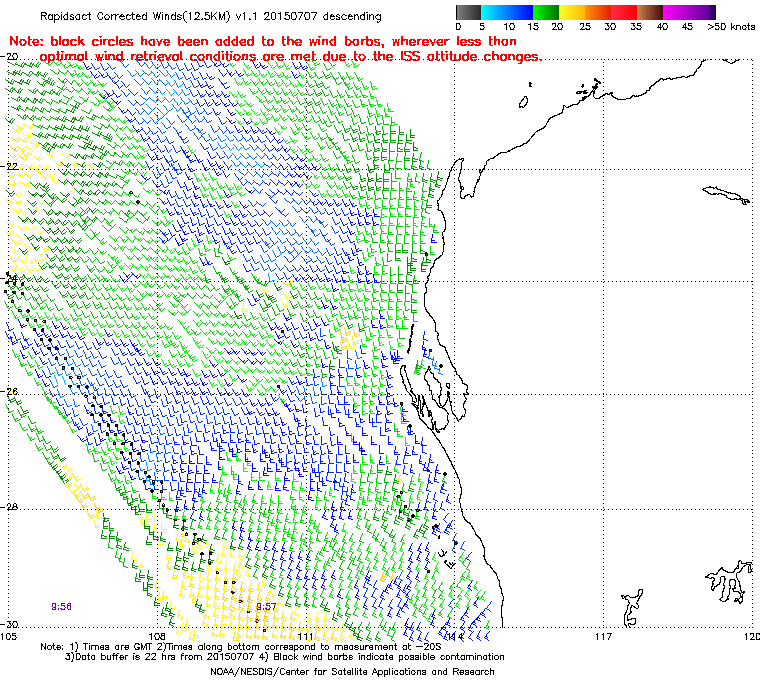
Task: Click the longitude label '111'
Action: (305, 636)
